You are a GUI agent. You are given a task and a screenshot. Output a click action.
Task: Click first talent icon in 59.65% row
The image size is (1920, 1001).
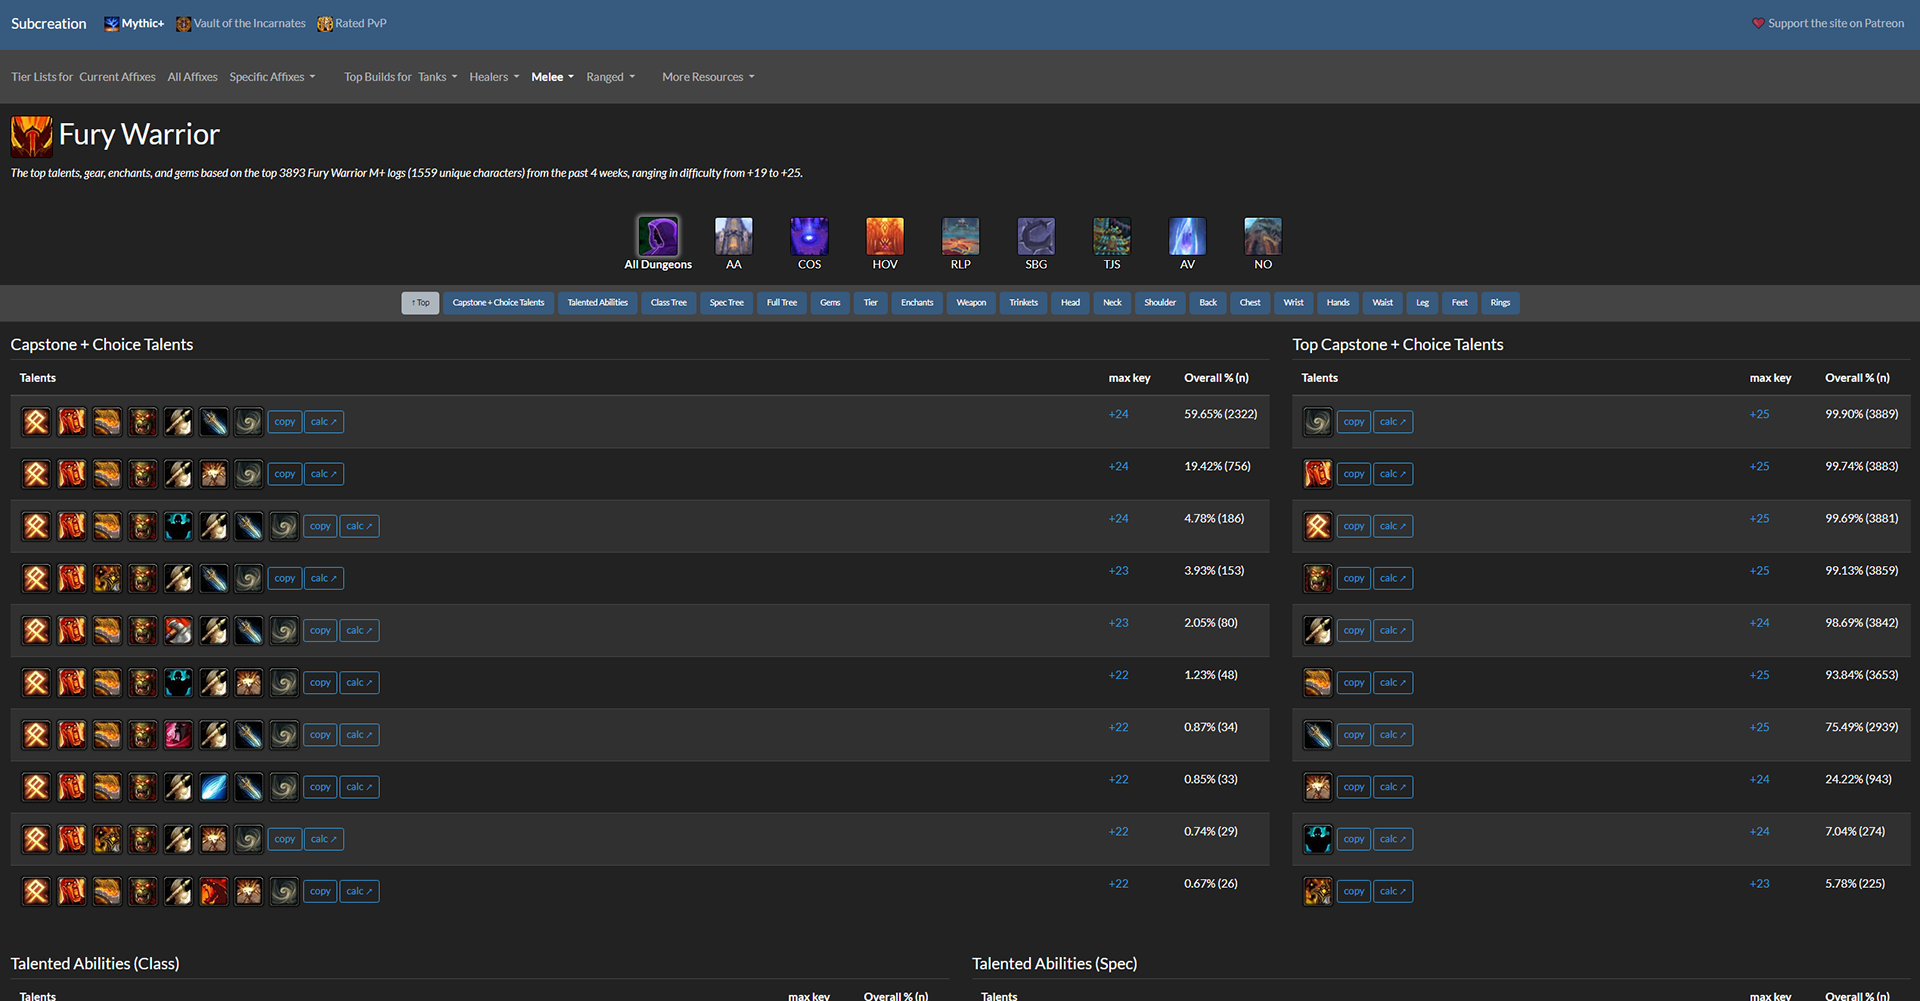(36, 422)
